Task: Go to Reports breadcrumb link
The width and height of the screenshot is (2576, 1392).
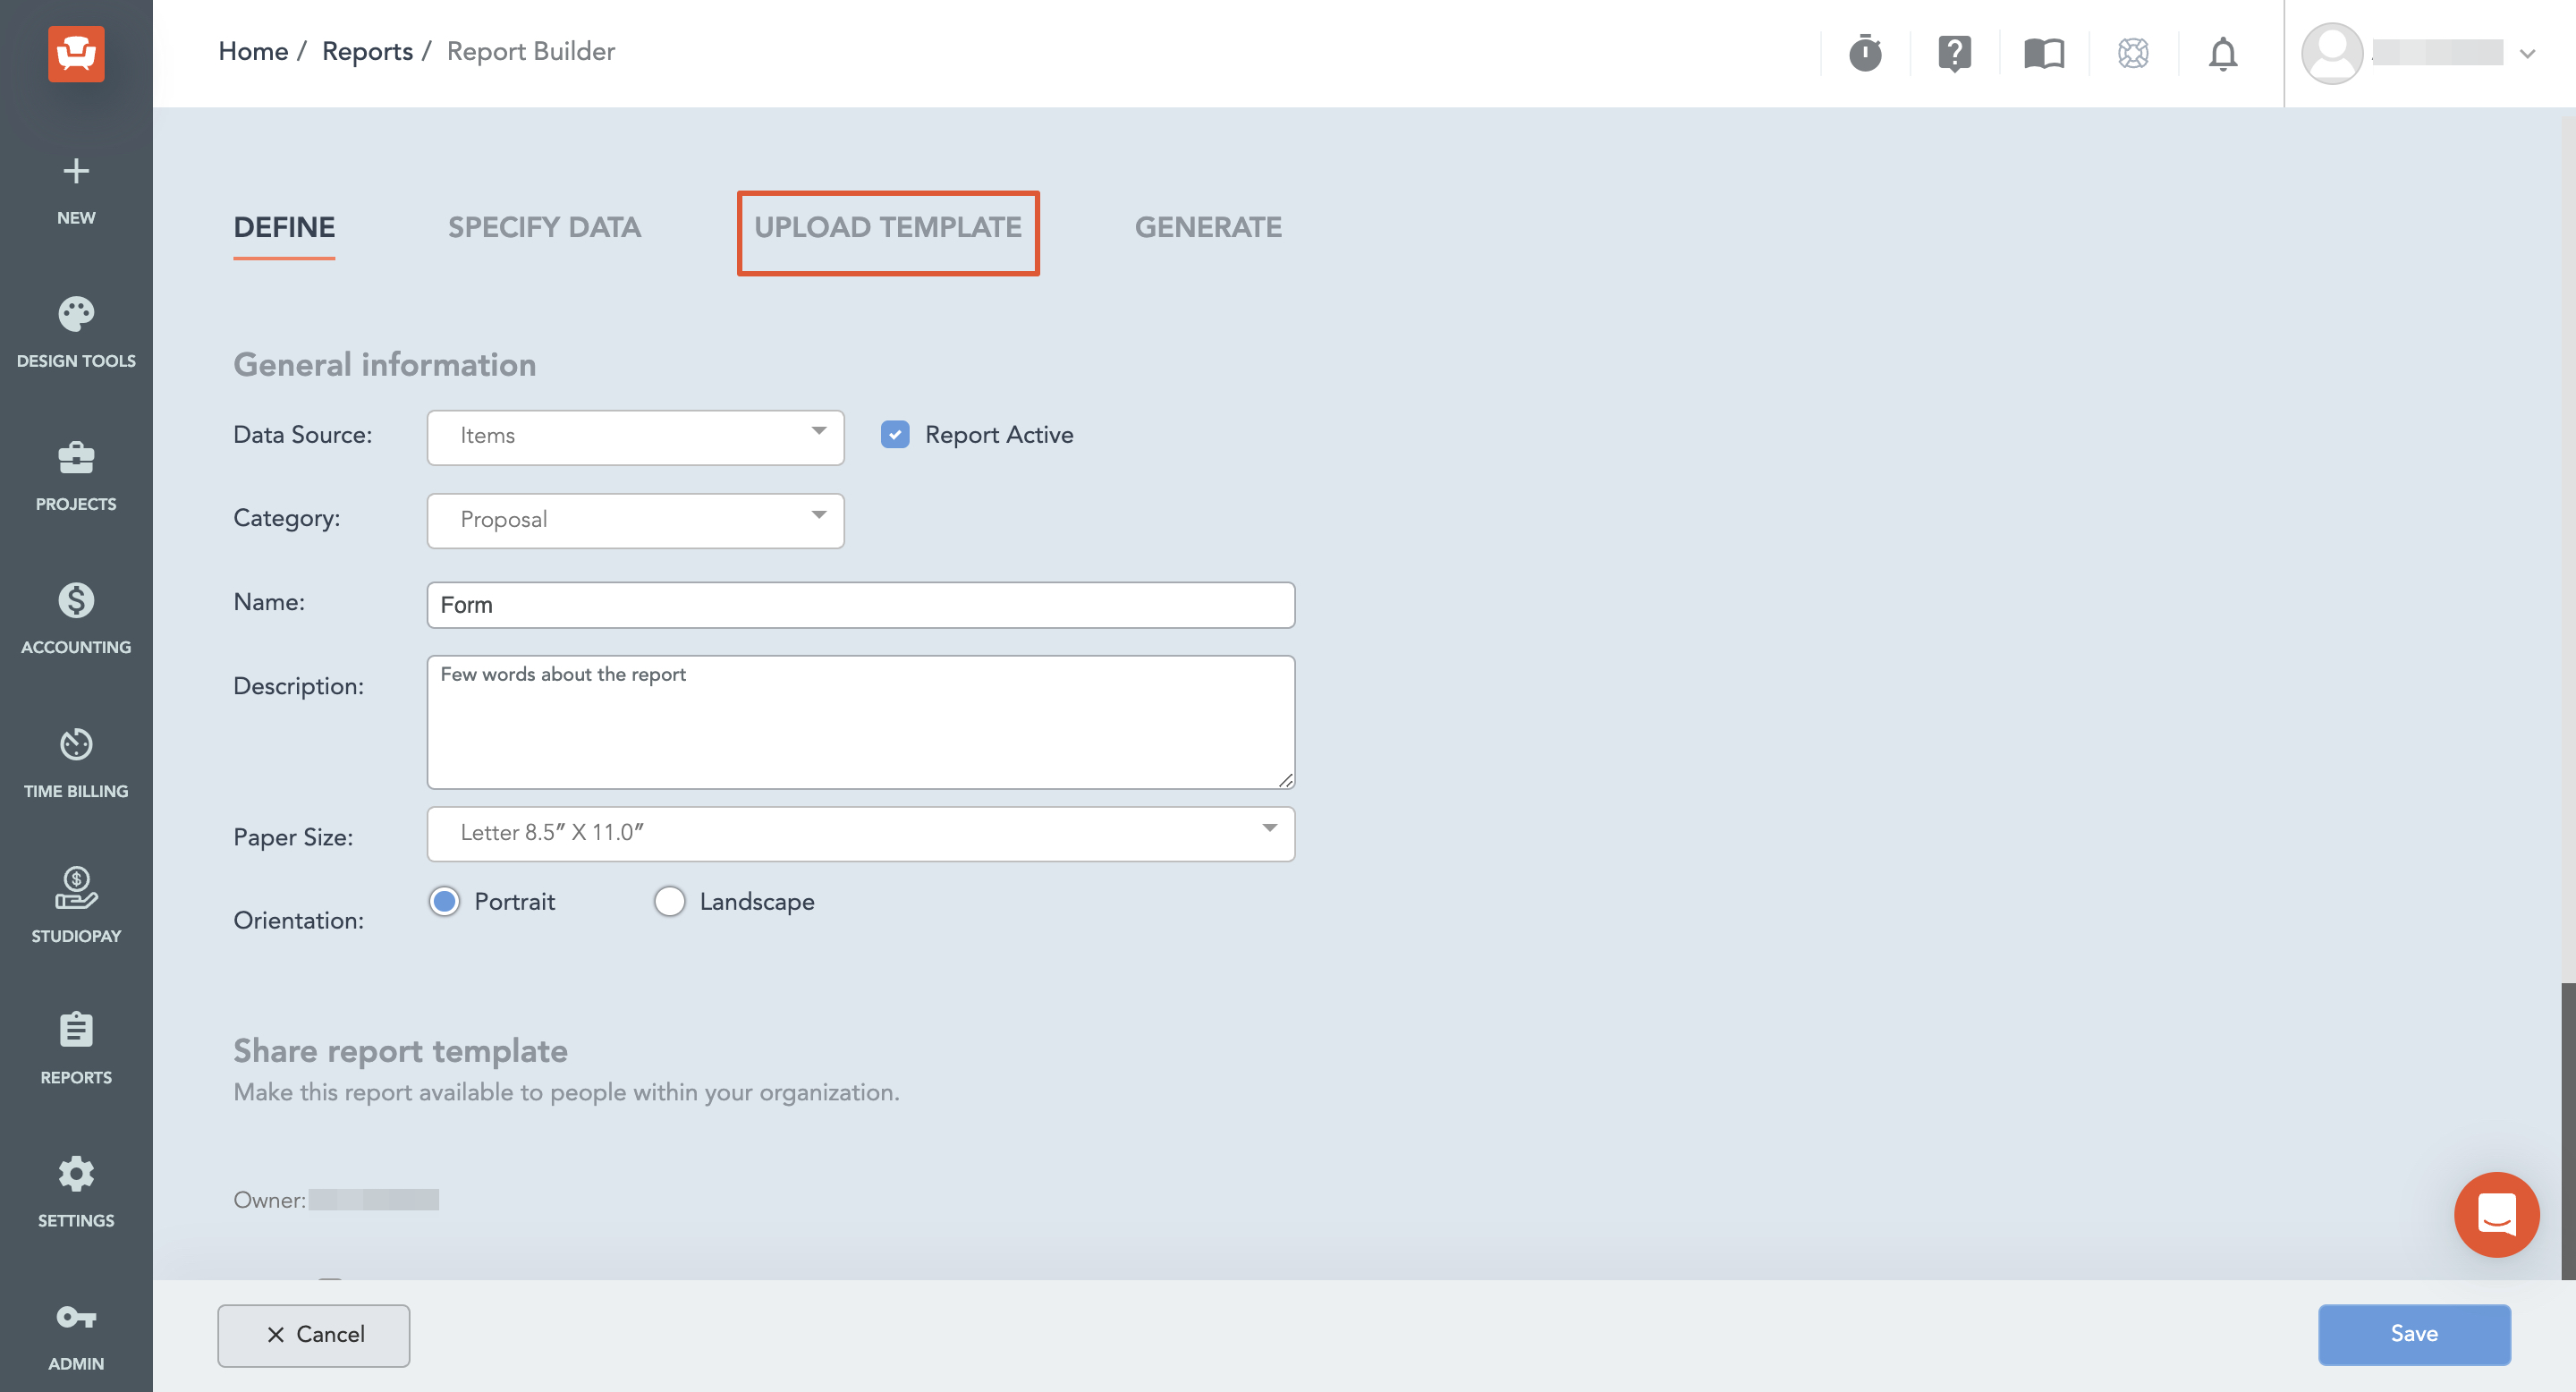Action: click(367, 51)
